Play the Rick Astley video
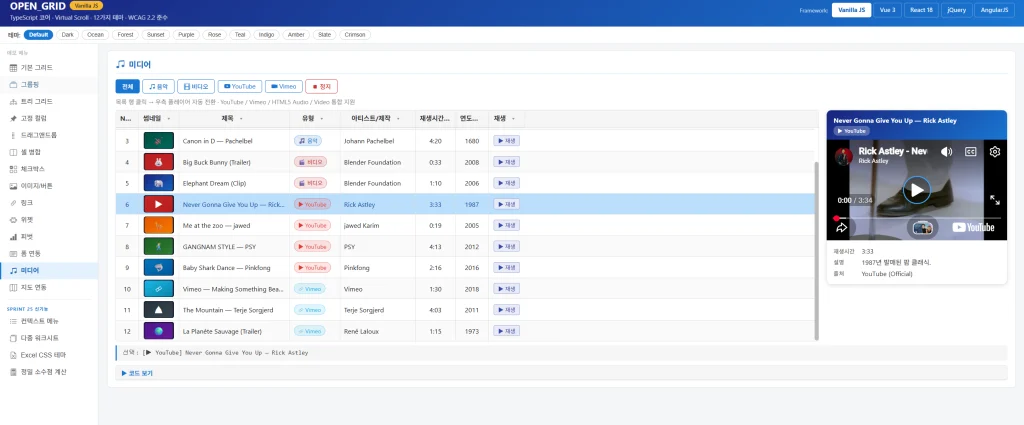The width and height of the screenshot is (1024, 425). click(916, 190)
